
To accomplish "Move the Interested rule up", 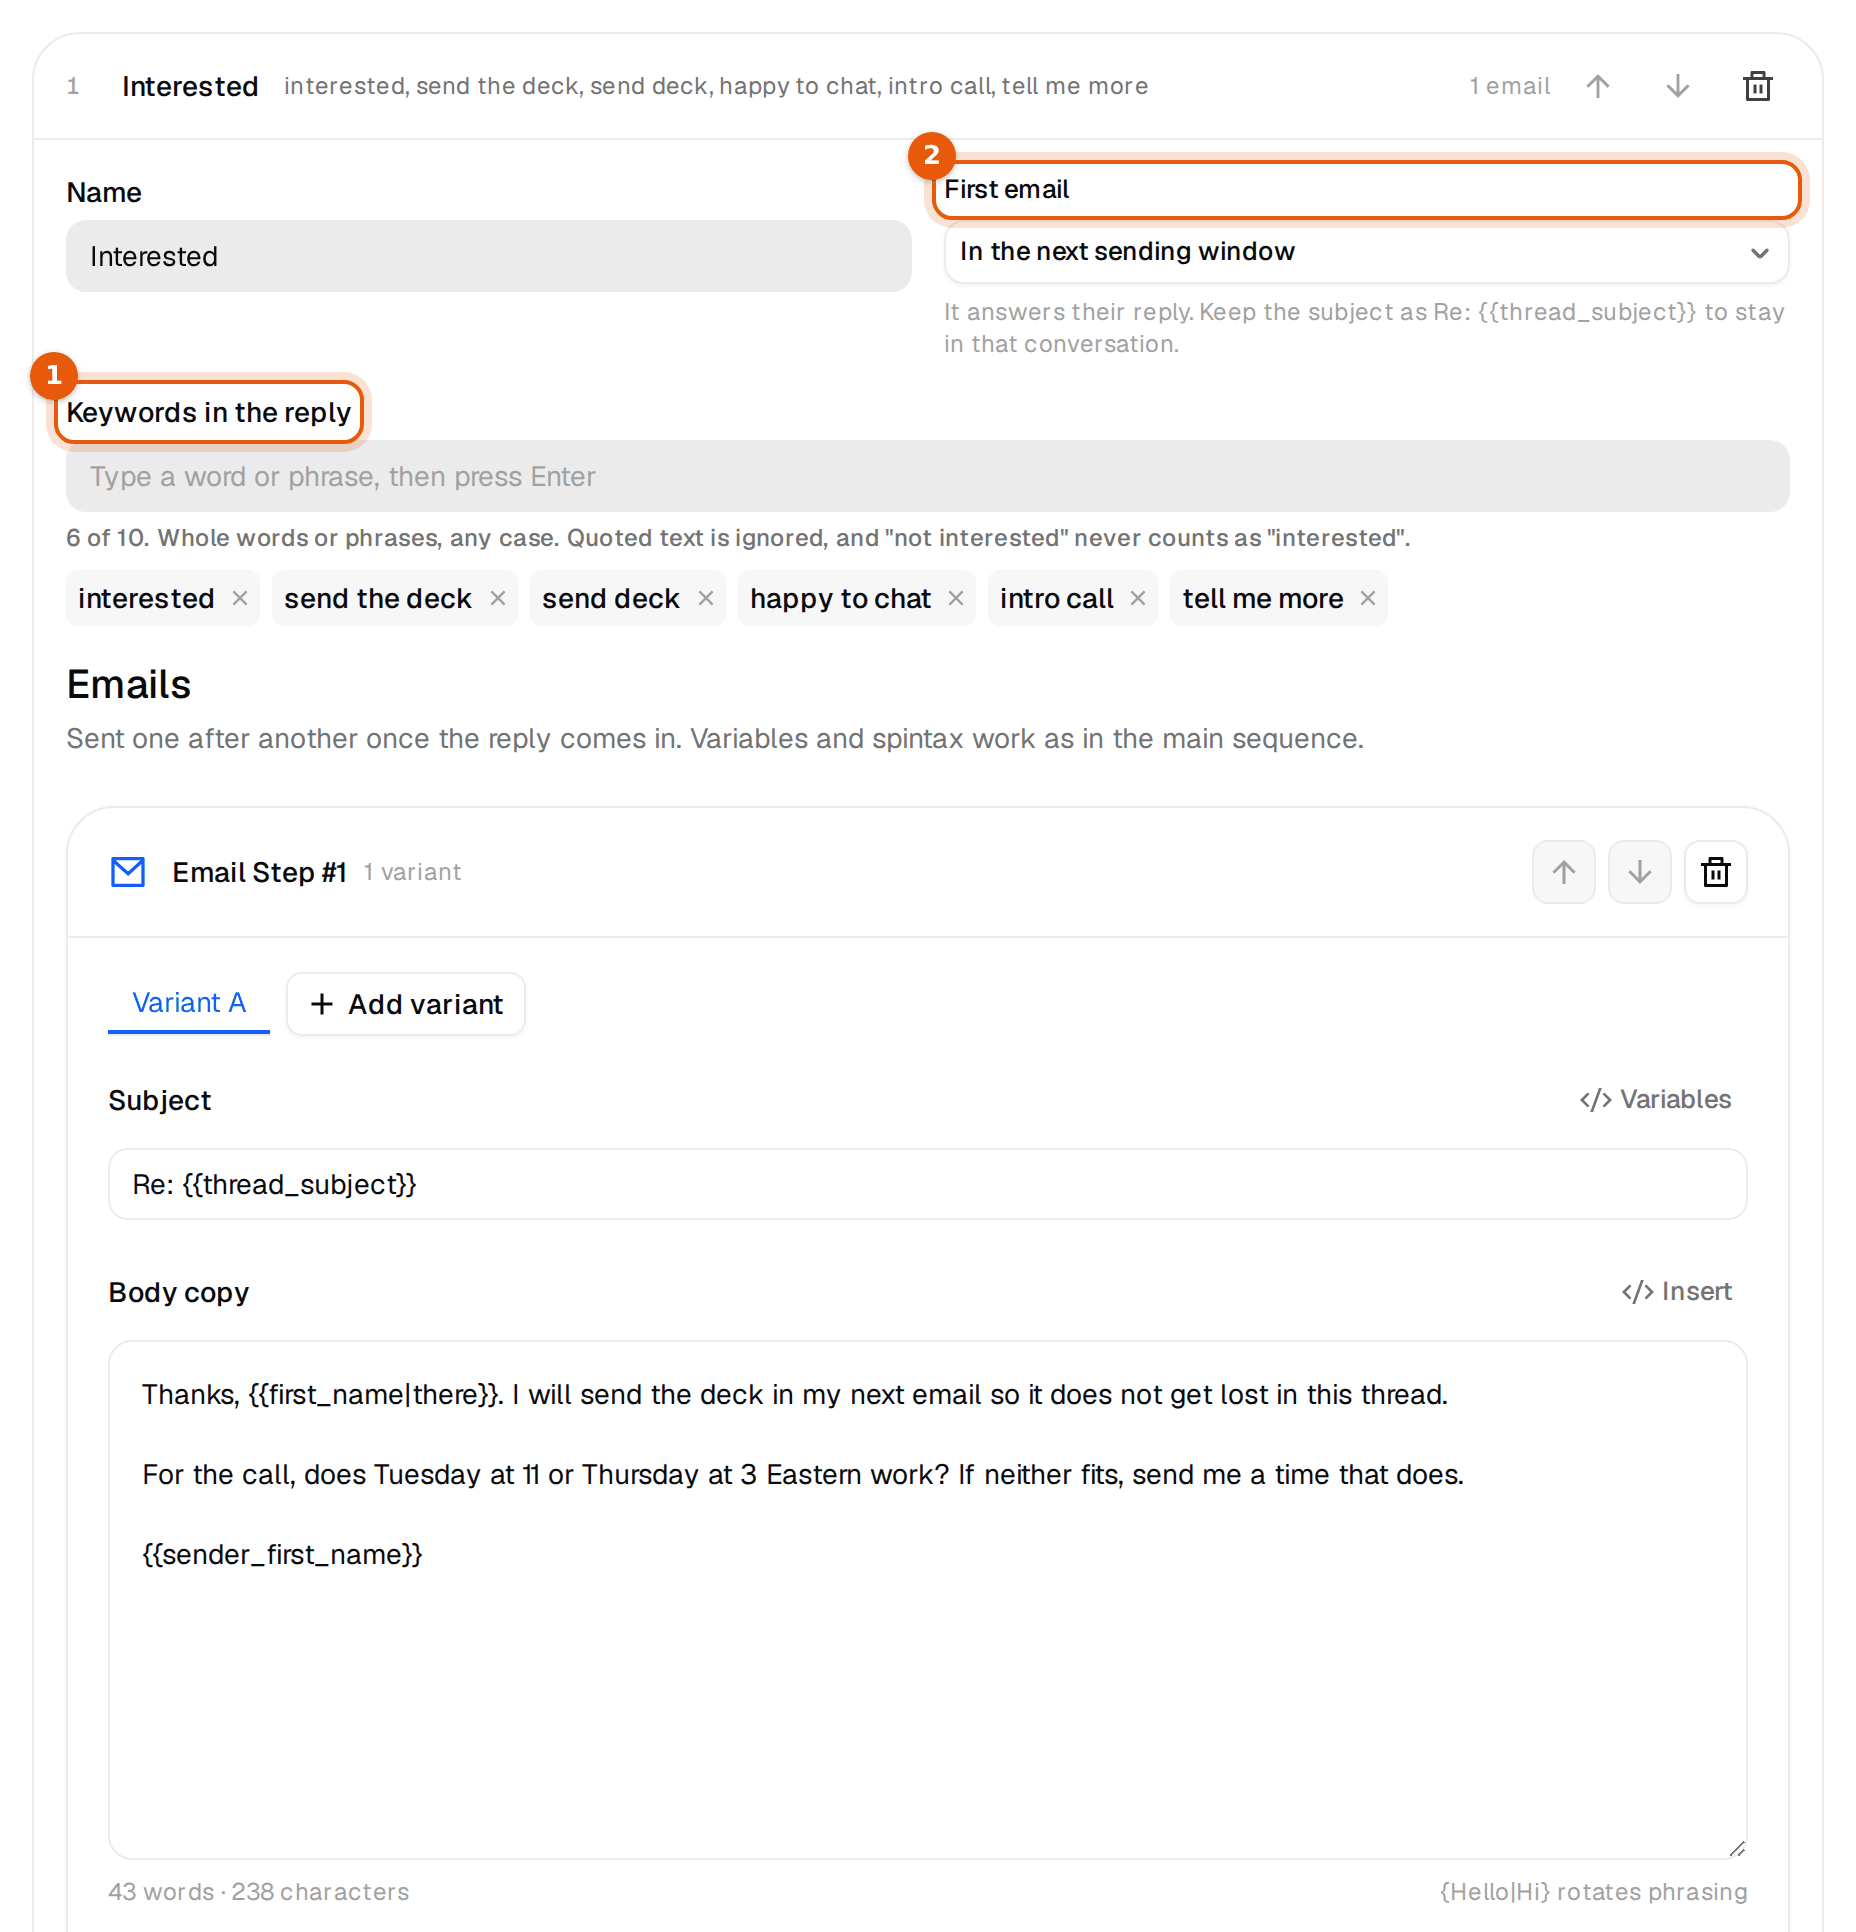I will pos(1598,86).
